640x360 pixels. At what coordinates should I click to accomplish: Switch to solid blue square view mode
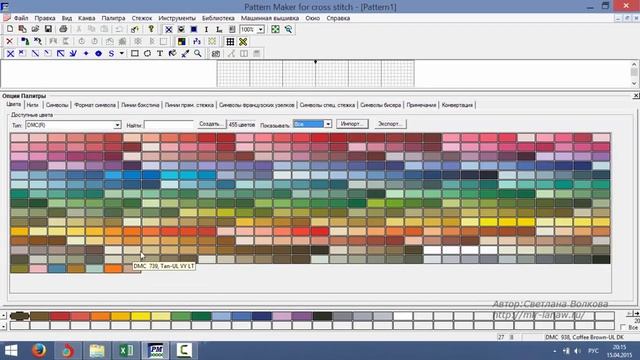click(x=193, y=29)
